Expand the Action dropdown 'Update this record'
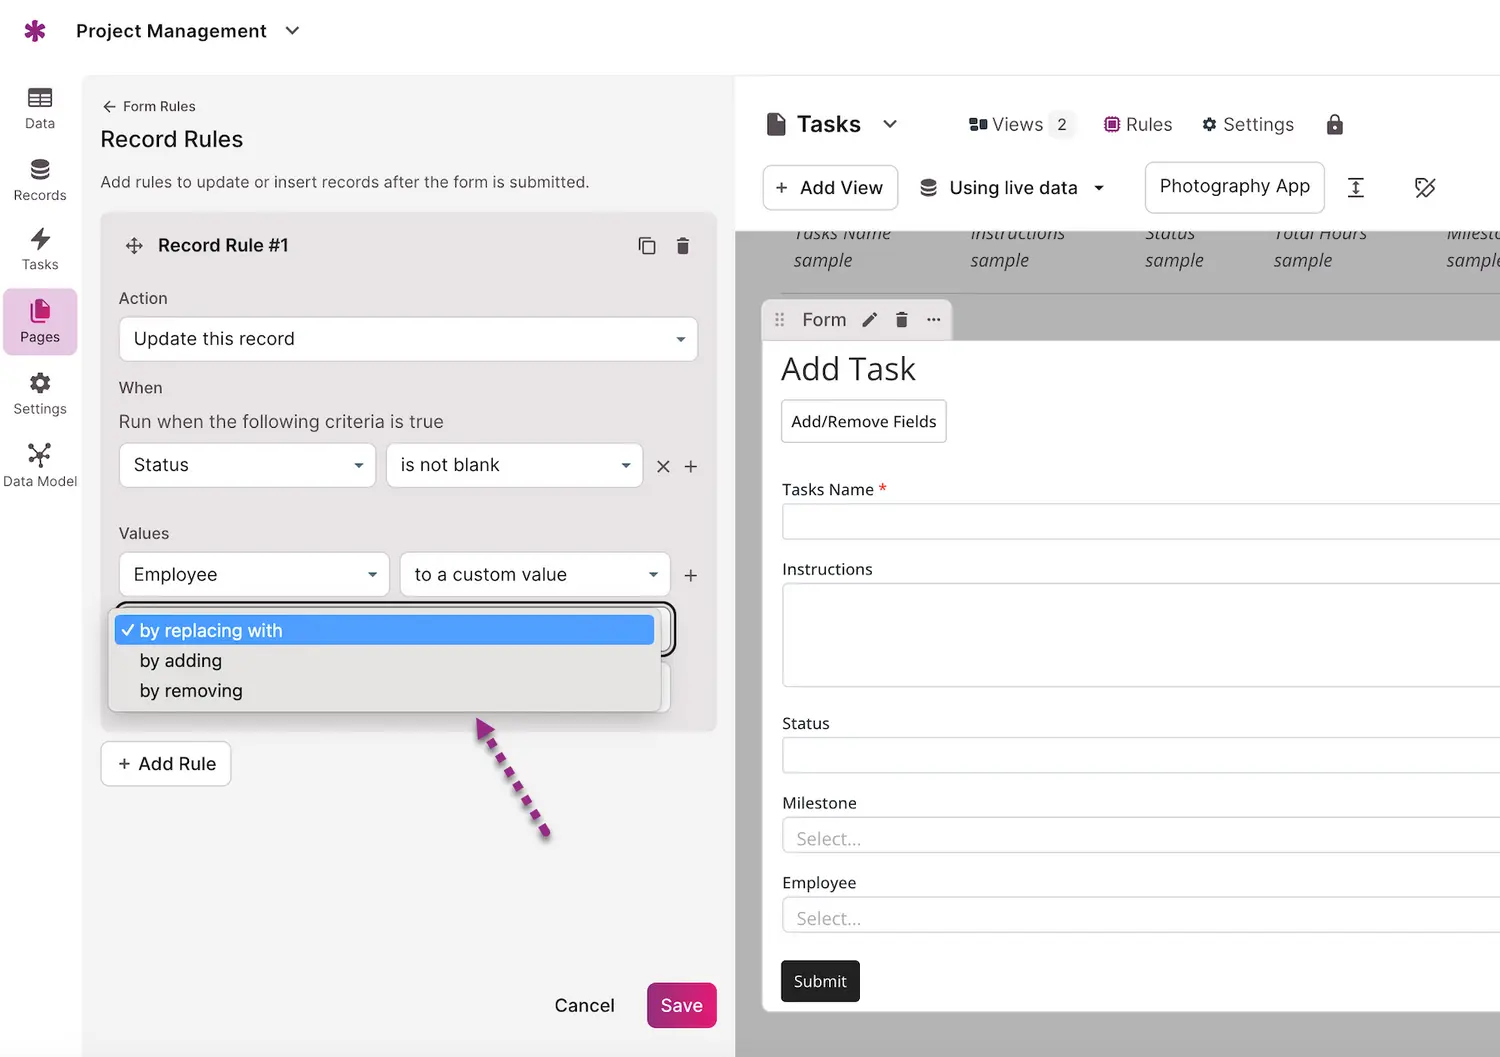 pyautogui.click(x=408, y=339)
